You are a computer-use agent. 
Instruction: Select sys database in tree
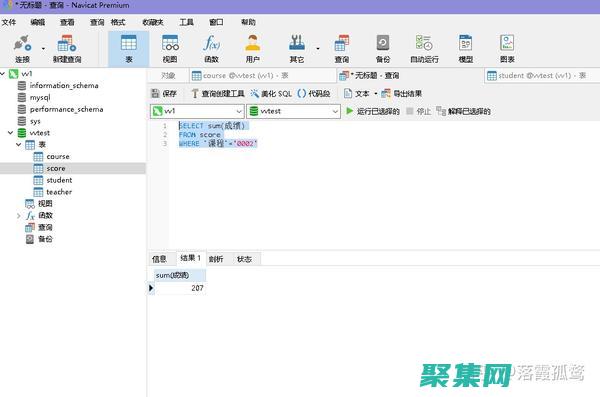35,121
